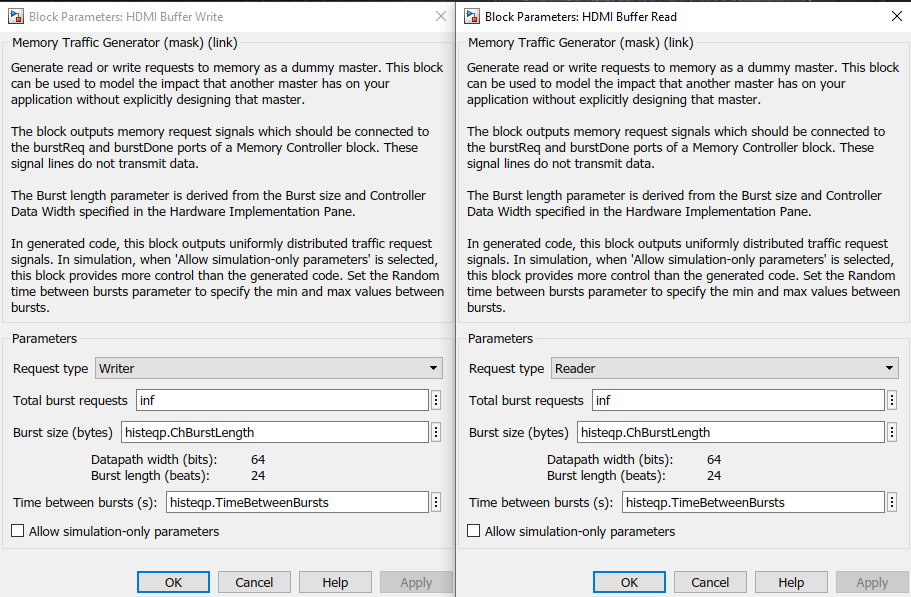Click the Time between bursts field in HDMI Buffer Write
911x597 pixels.
click(x=298, y=502)
